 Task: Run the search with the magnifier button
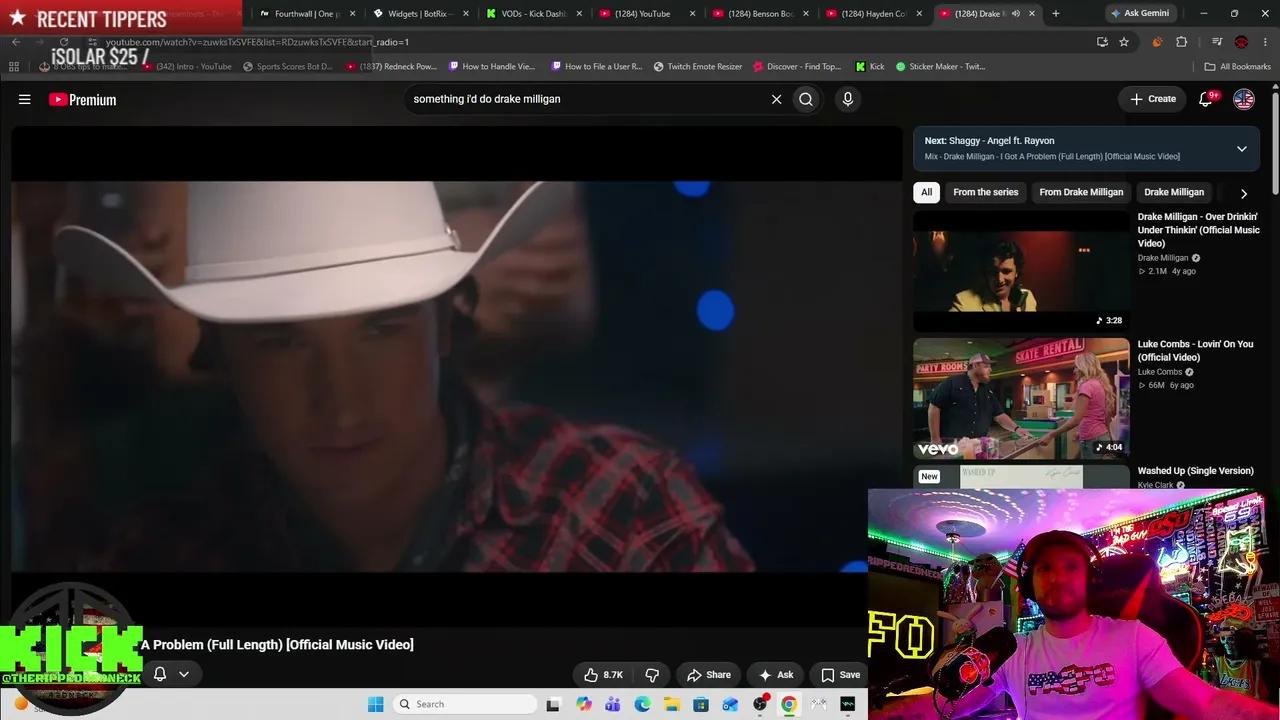click(x=806, y=99)
